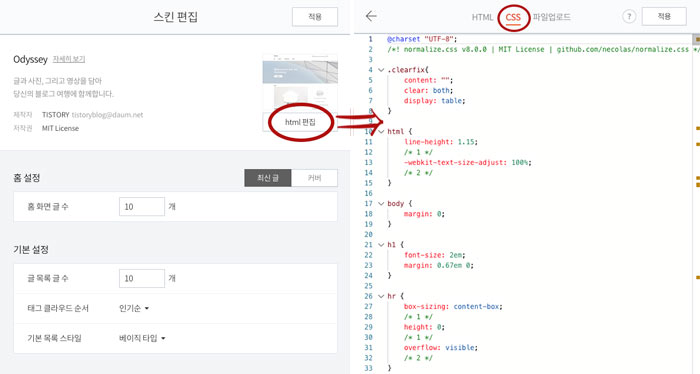Click the -webkit-text-size-adjust code line
Screen dimensions: 700x374
coord(467,162)
